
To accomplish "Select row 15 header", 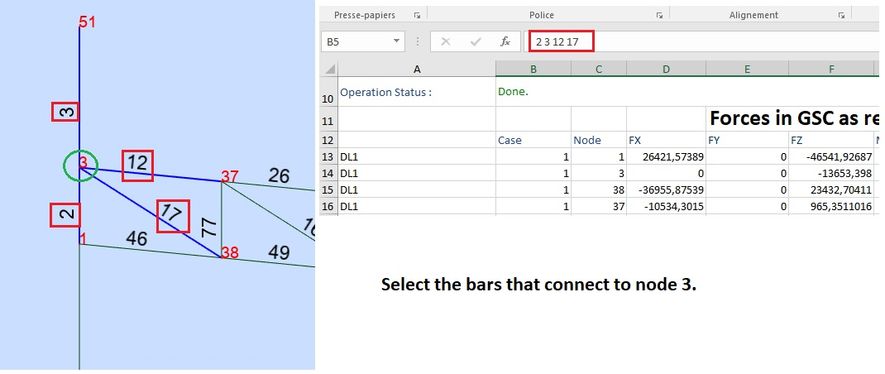I will tap(328, 190).
